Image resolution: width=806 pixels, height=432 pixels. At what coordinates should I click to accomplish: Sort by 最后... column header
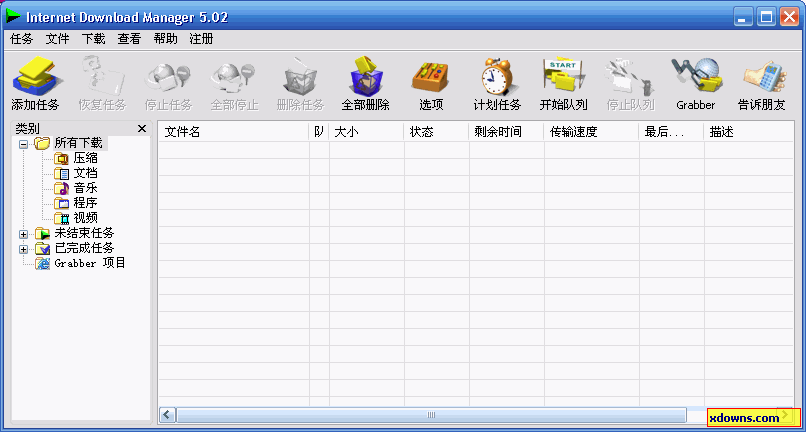point(671,132)
